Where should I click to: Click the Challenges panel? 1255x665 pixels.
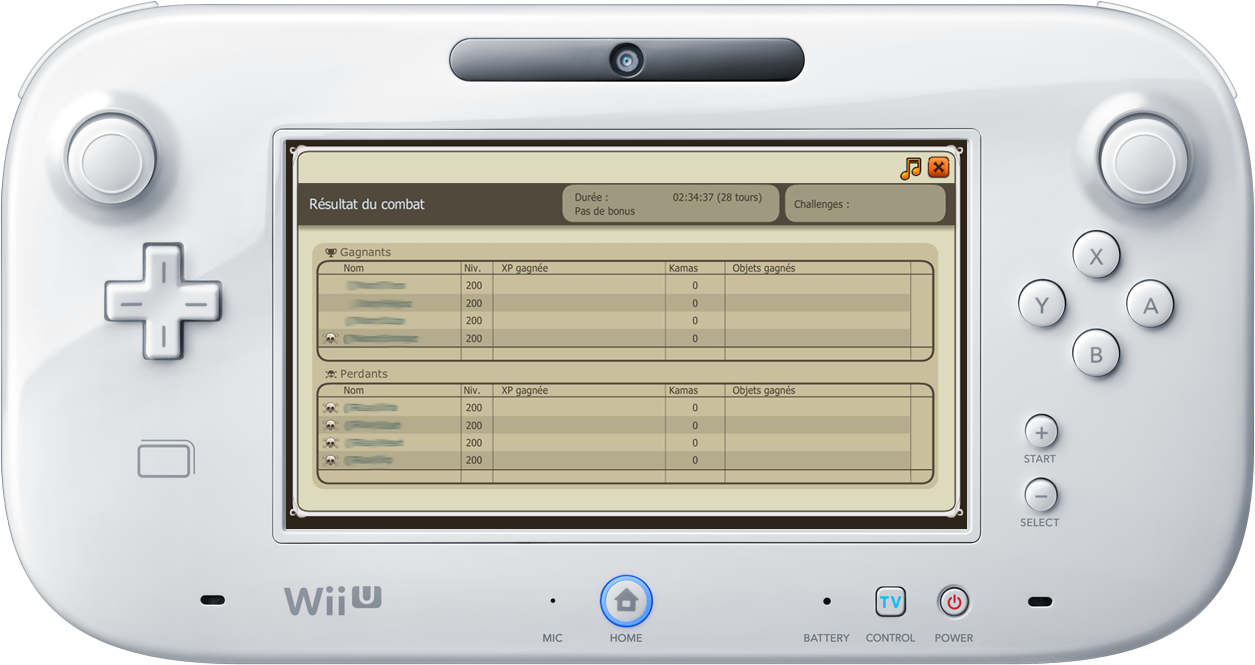click(x=865, y=204)
